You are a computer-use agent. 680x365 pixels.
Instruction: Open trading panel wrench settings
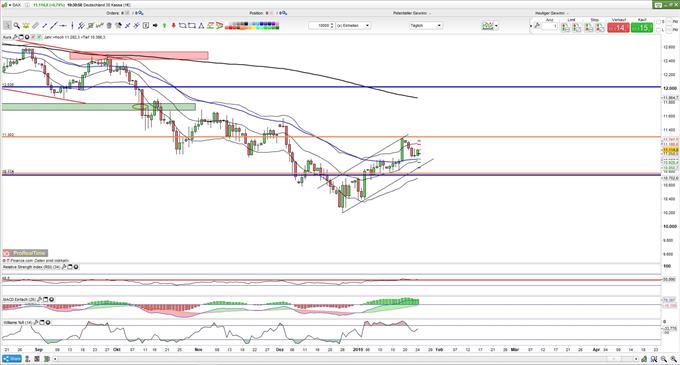coord(537,26)
